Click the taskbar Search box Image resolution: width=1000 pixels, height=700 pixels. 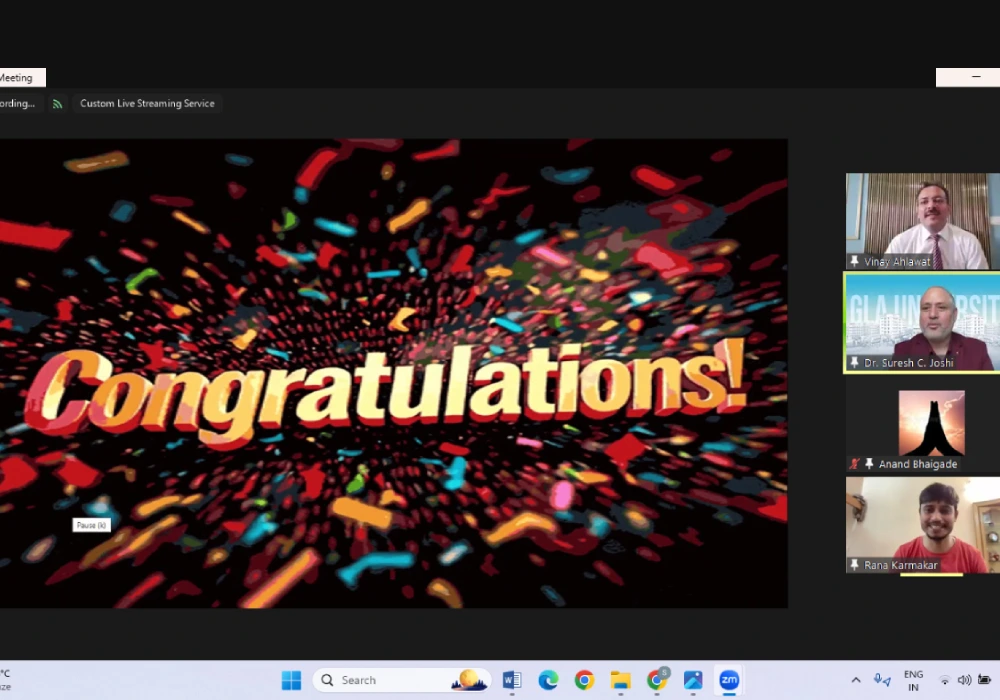click(x=402, y=680)
